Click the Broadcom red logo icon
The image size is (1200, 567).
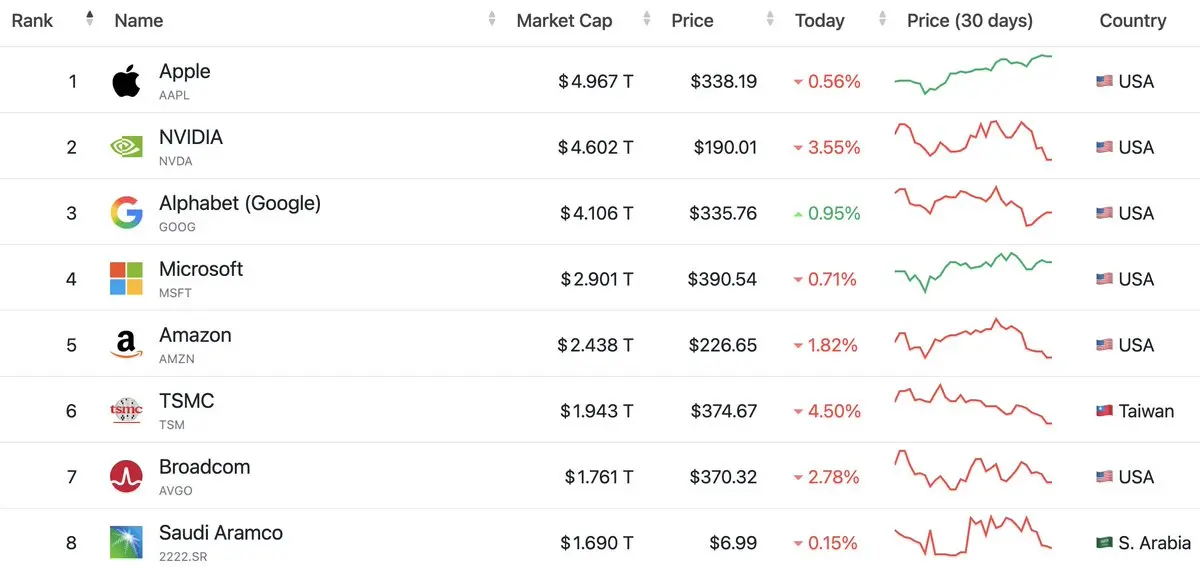click(126, 477)
